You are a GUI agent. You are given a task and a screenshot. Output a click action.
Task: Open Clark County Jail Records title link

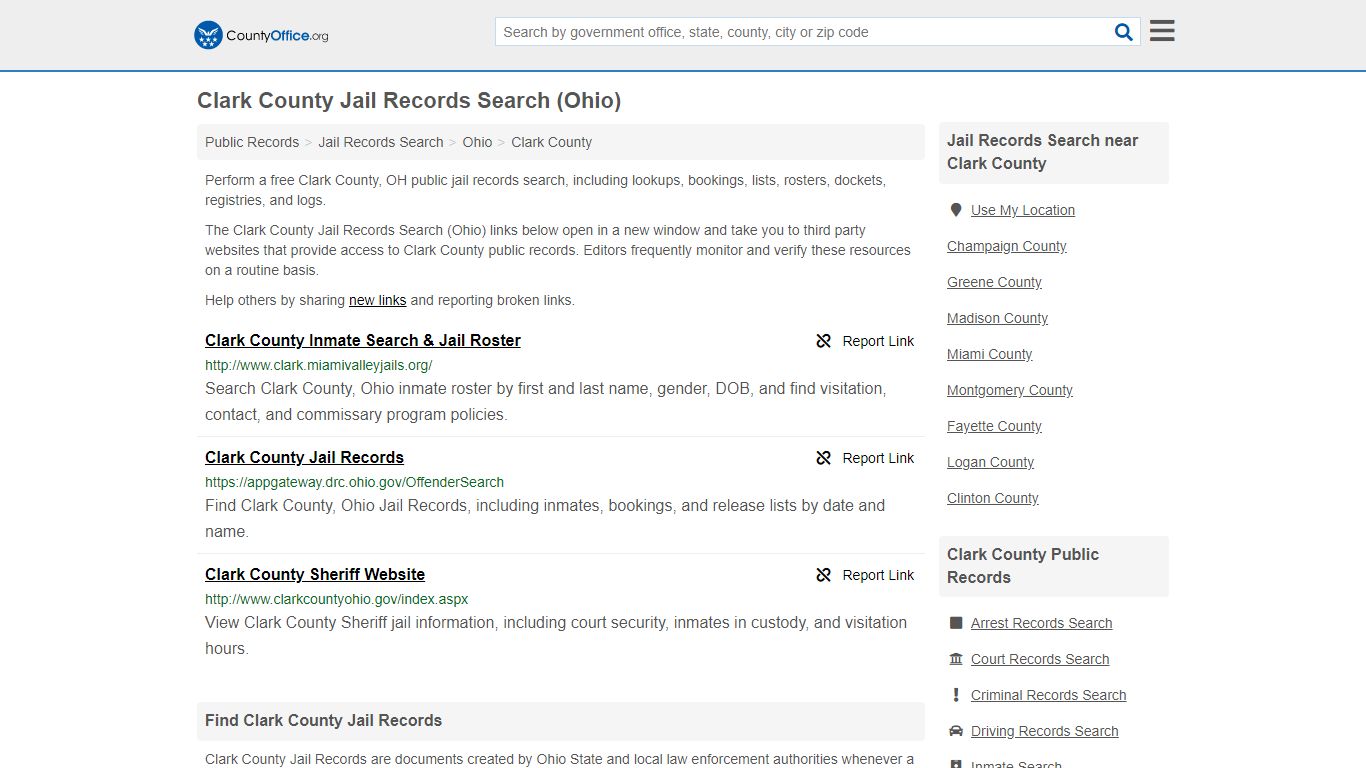[304, 457]
